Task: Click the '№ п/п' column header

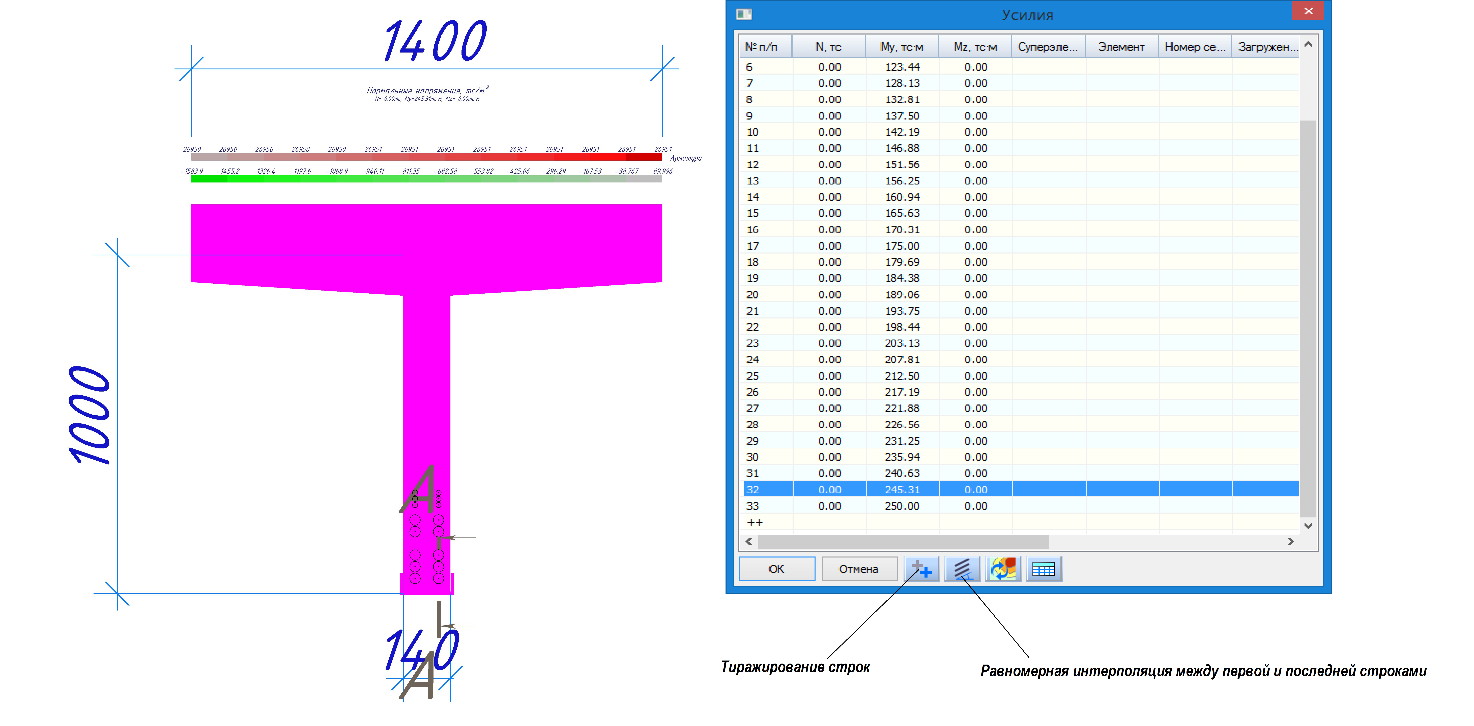Action: click(765, 47)
